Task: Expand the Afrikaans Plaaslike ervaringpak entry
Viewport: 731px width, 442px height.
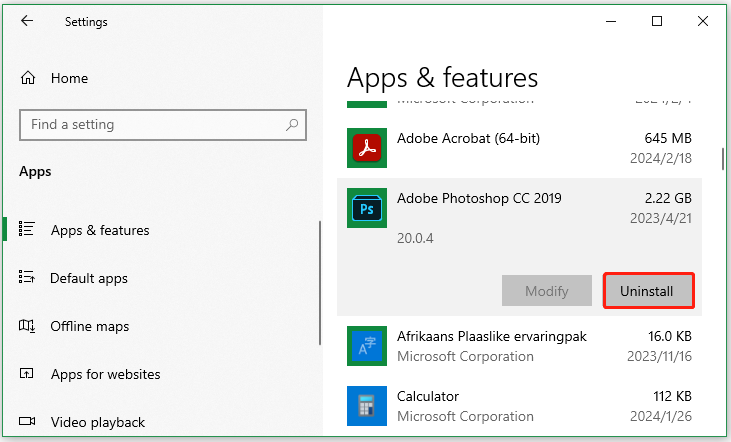Action: click(x=520, y=346)
